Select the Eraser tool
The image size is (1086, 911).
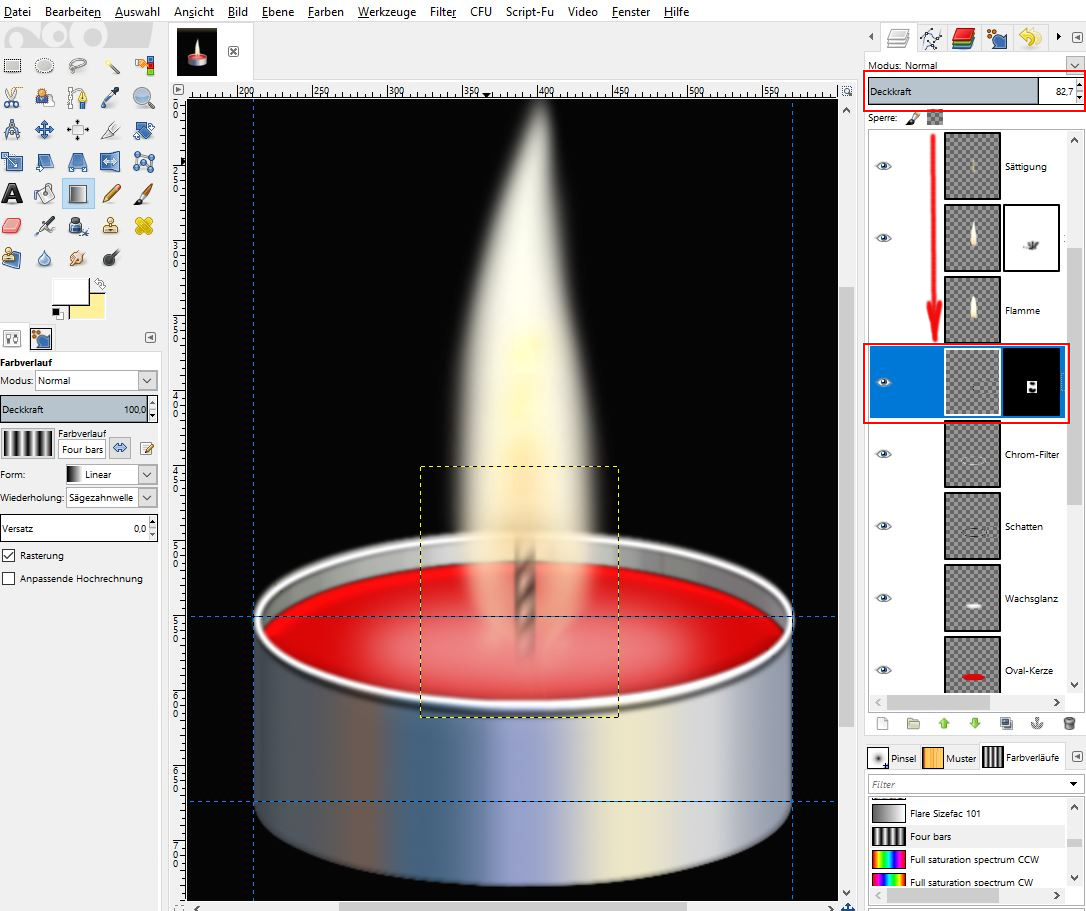click(x=12, y=226)
